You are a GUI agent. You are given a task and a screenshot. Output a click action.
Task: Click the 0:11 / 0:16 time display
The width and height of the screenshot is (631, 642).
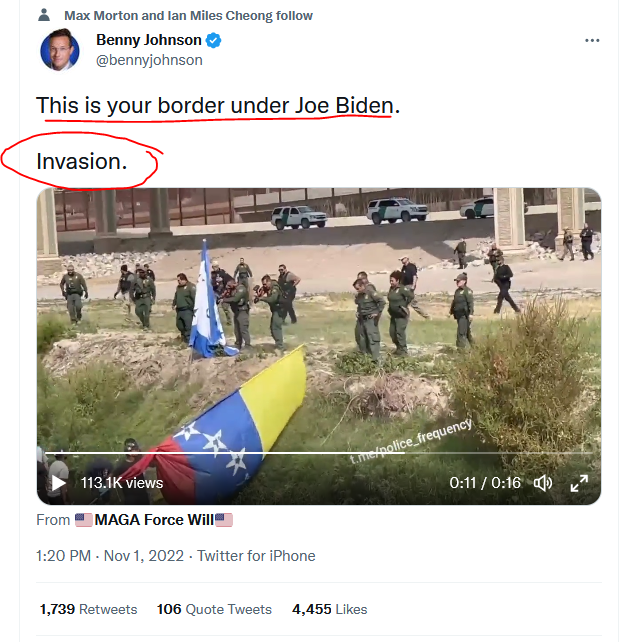click(x=485, y=483)
